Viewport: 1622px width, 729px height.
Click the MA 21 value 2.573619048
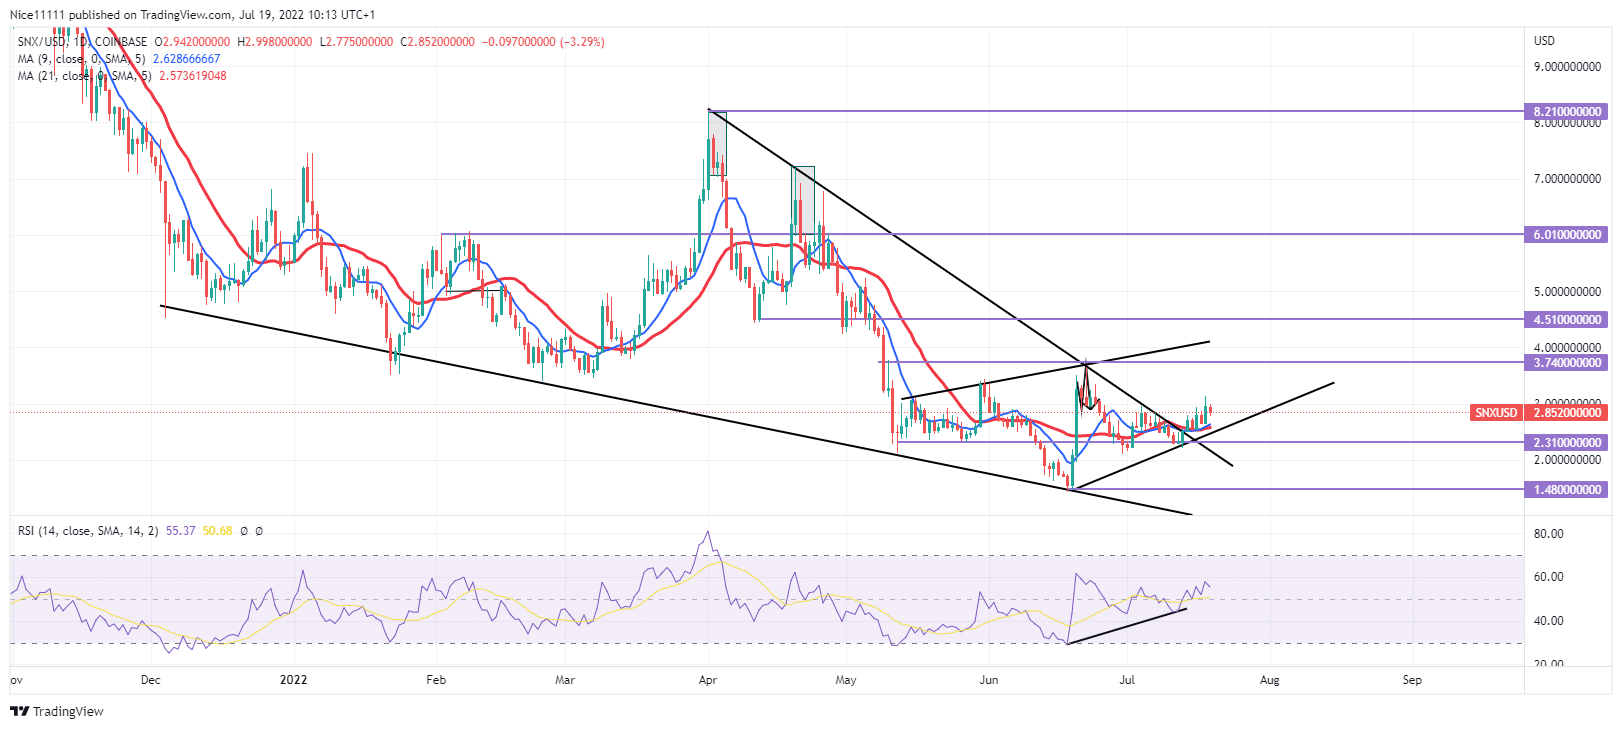tap(192, 76)
